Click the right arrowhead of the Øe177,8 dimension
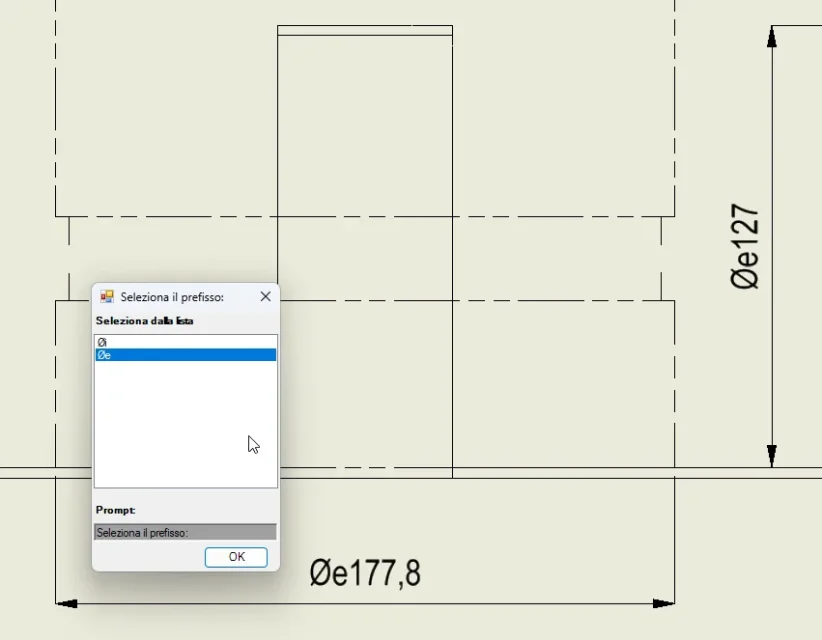The height and width of the screenshot is (640, 822). coord(663,603)
